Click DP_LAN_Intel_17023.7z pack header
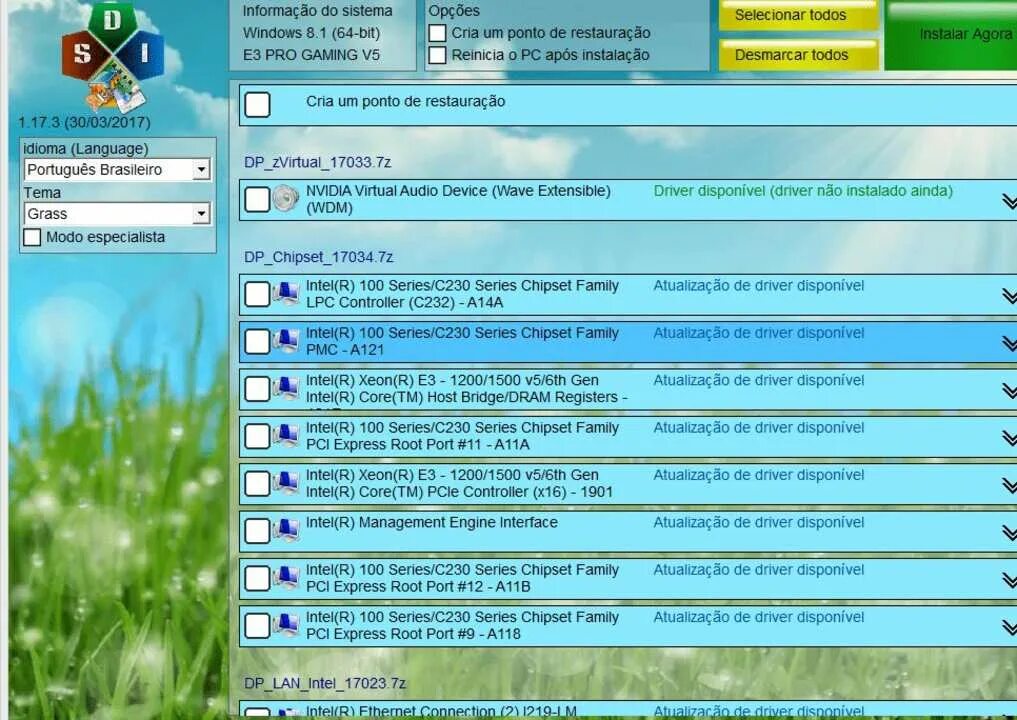This screenshot has width=1017, height=720. coord(325,683)
